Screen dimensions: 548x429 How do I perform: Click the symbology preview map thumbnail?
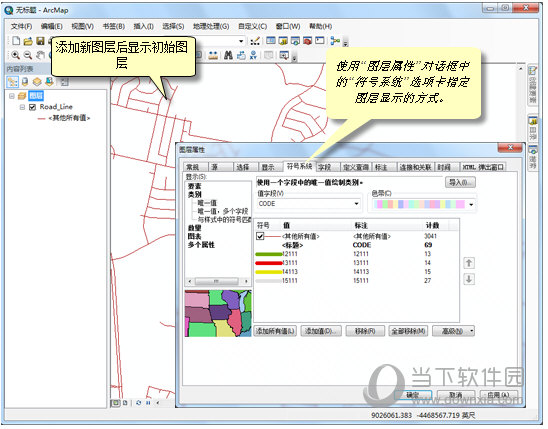tap(218, 313)
